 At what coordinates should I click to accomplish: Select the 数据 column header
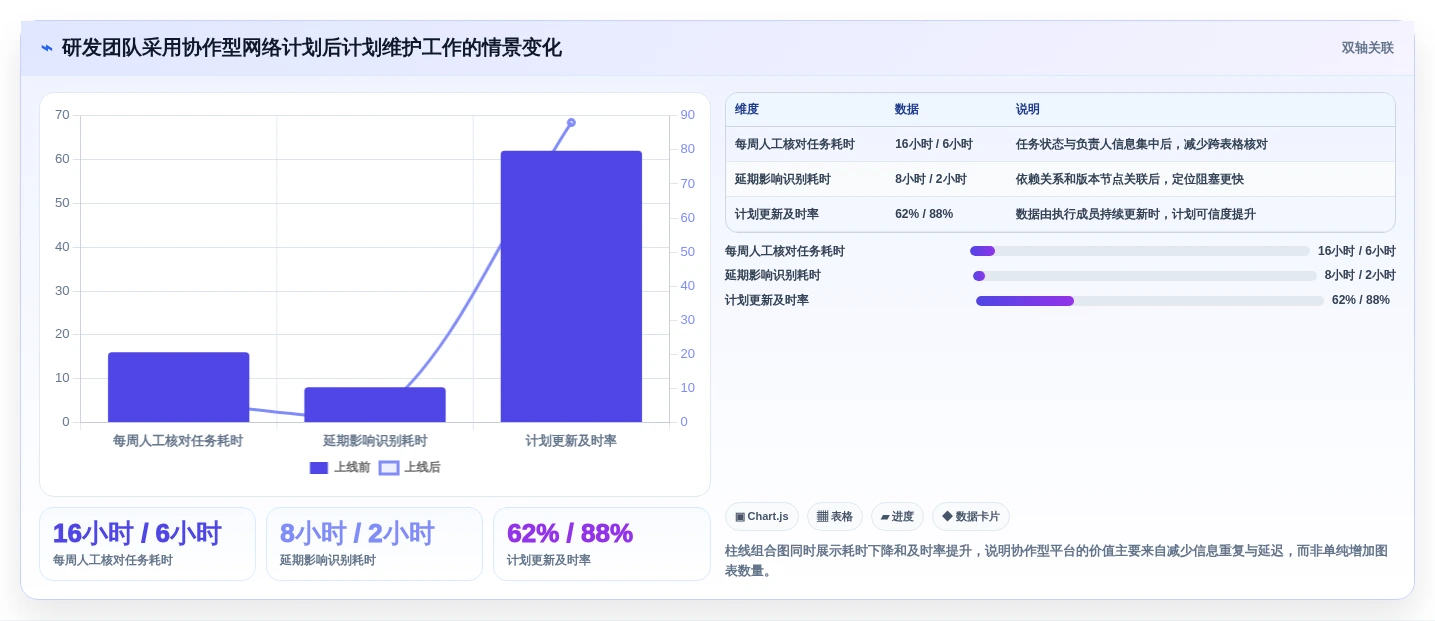click(x=907, y=109)
